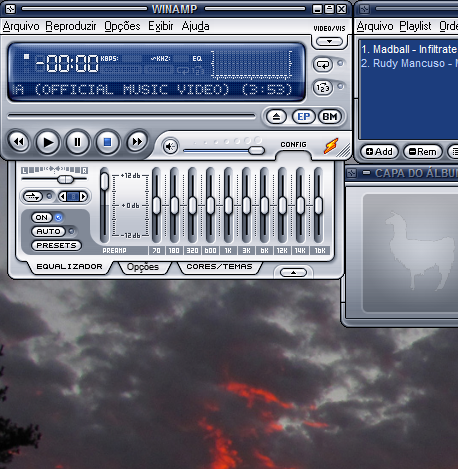Click the eject open file icon
The image size is (458, 469).
[x=276, y=117]
